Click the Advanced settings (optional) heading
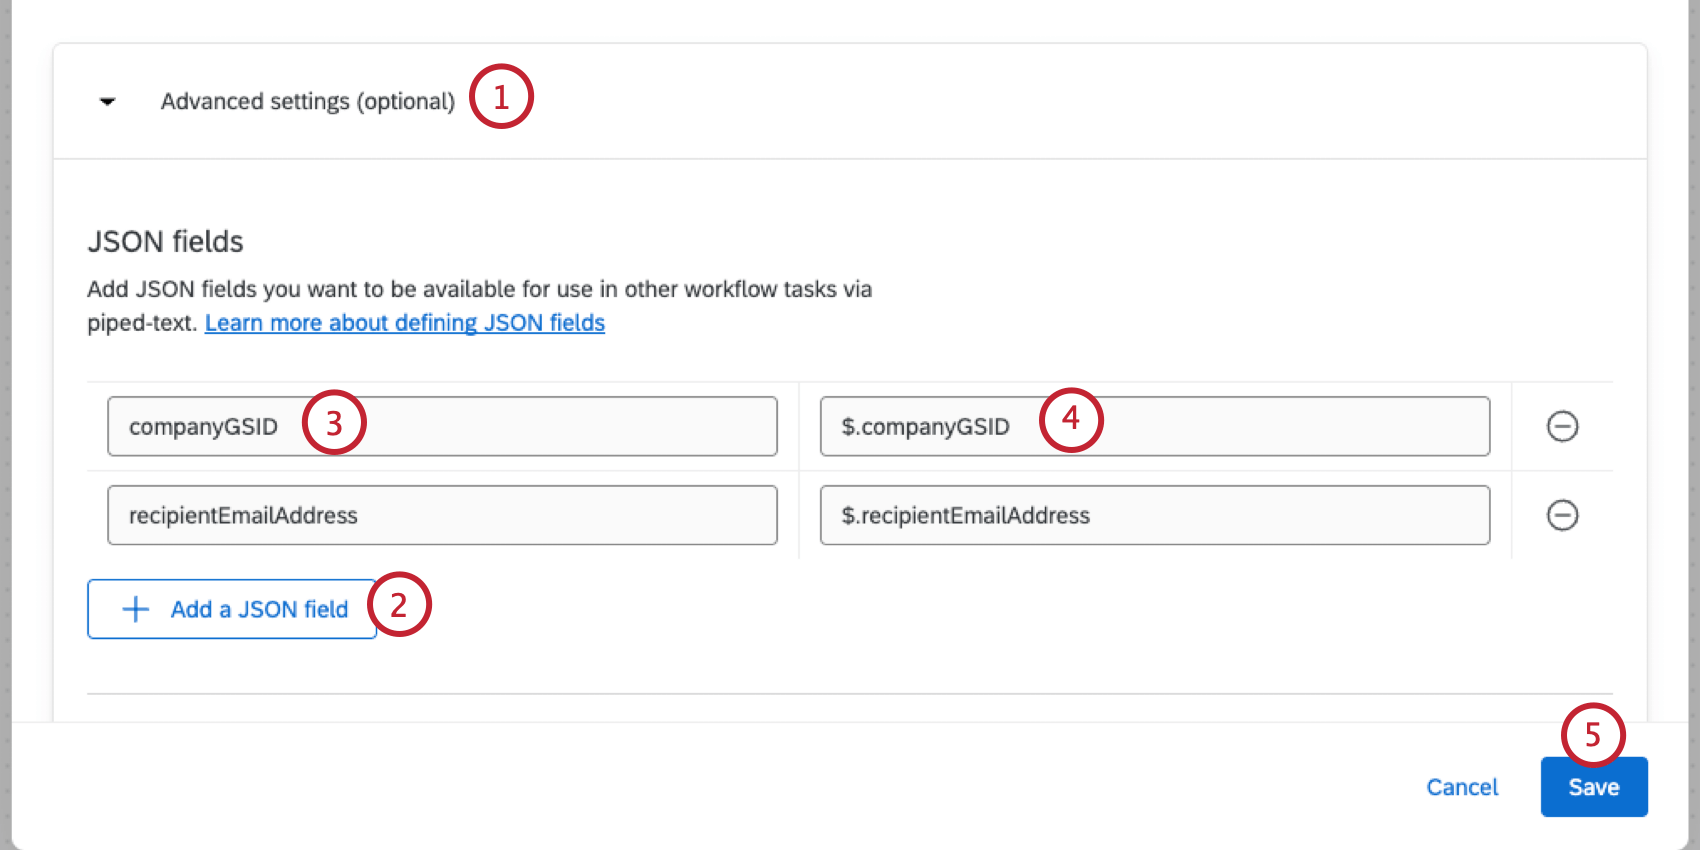The width and height of the screenshot is (1700, 850). coord(308,101)
